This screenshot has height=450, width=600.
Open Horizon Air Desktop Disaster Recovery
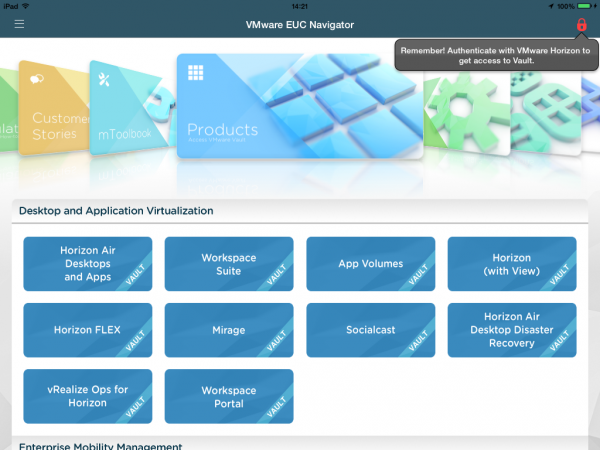click(512, 330)
